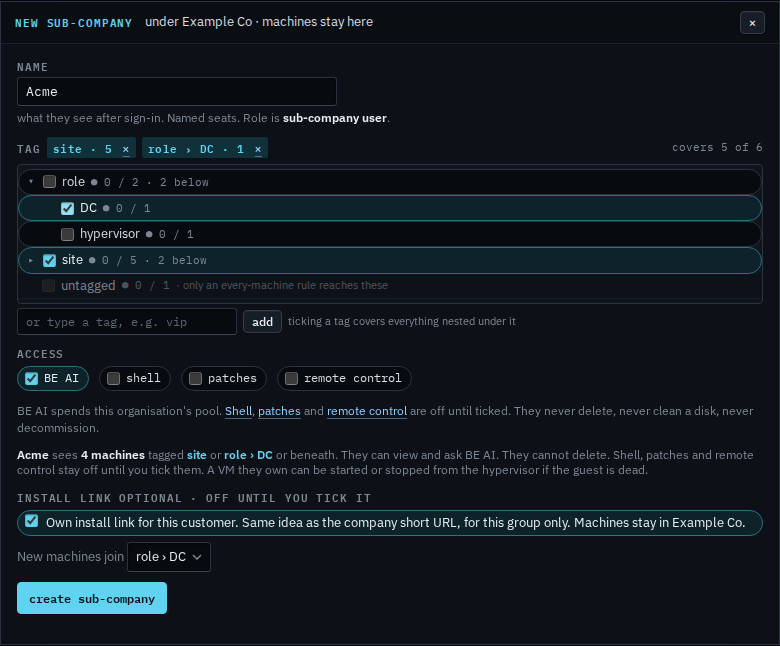Viewport: 780px width, 646px height.
Task: Enable patches access
Action: (195, 378)
